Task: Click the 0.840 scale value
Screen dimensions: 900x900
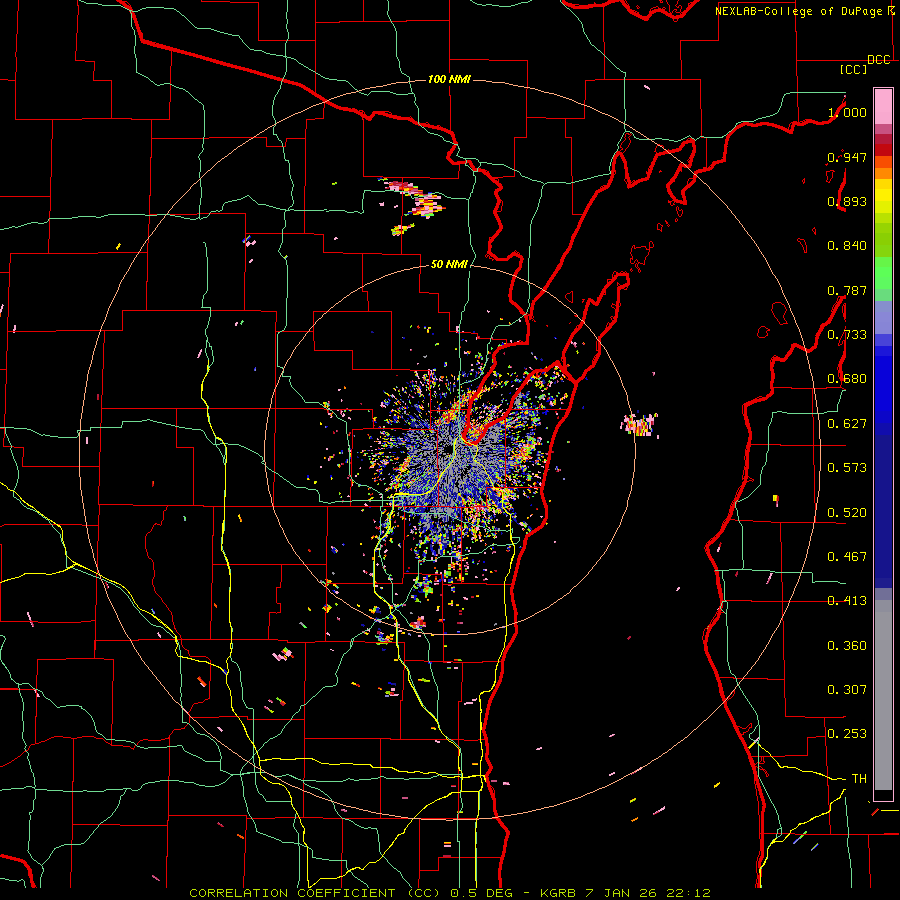Action: pyautogui.click(x=847, y=246)
